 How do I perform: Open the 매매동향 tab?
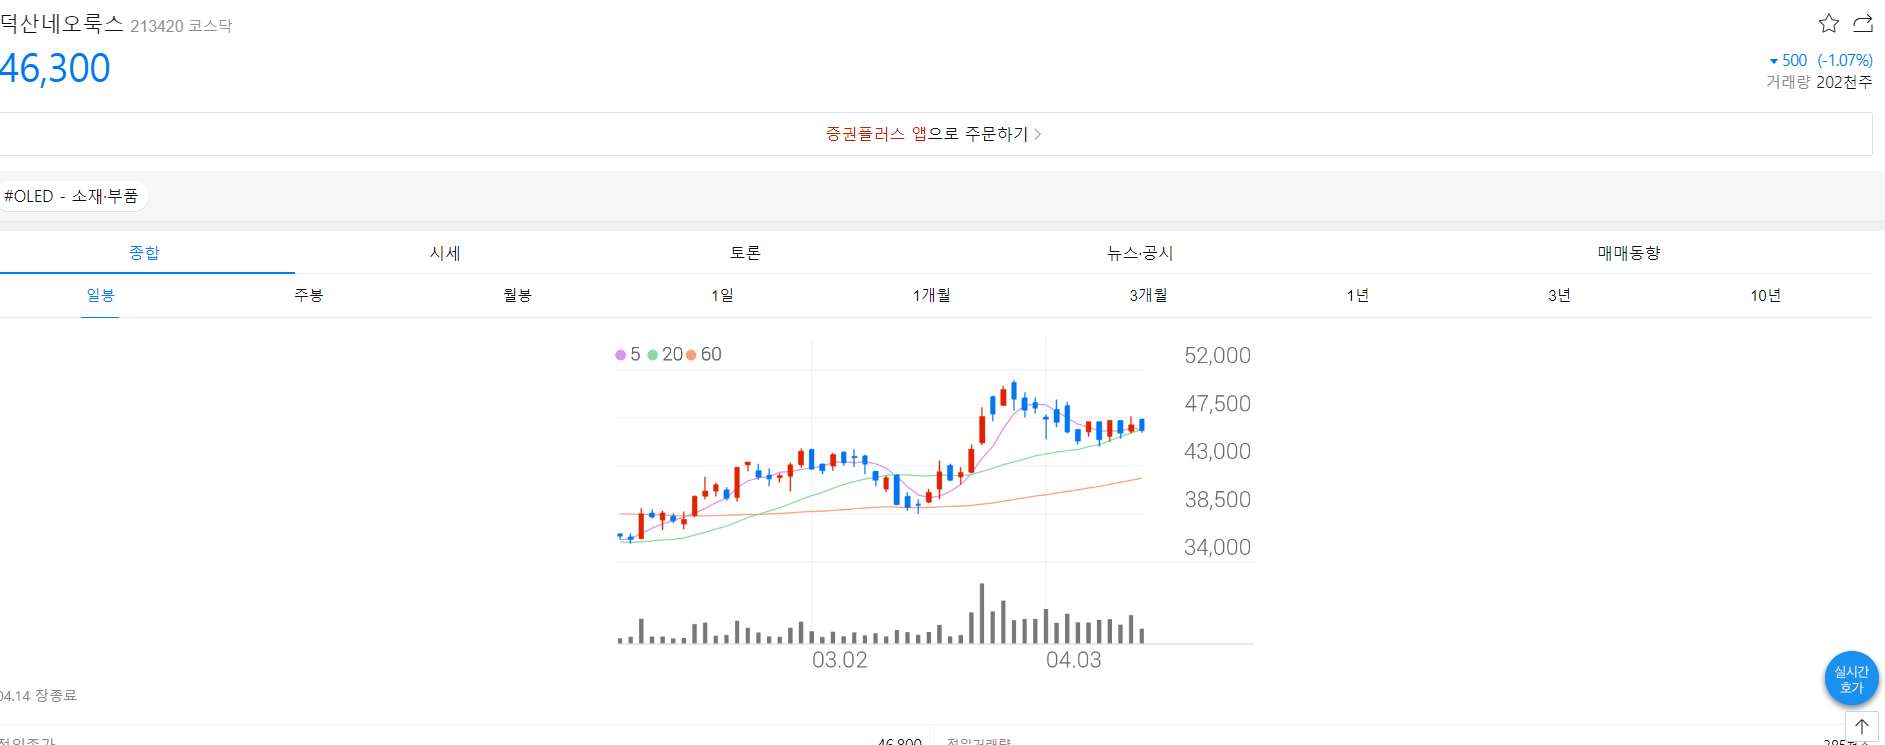point(1629,253)
